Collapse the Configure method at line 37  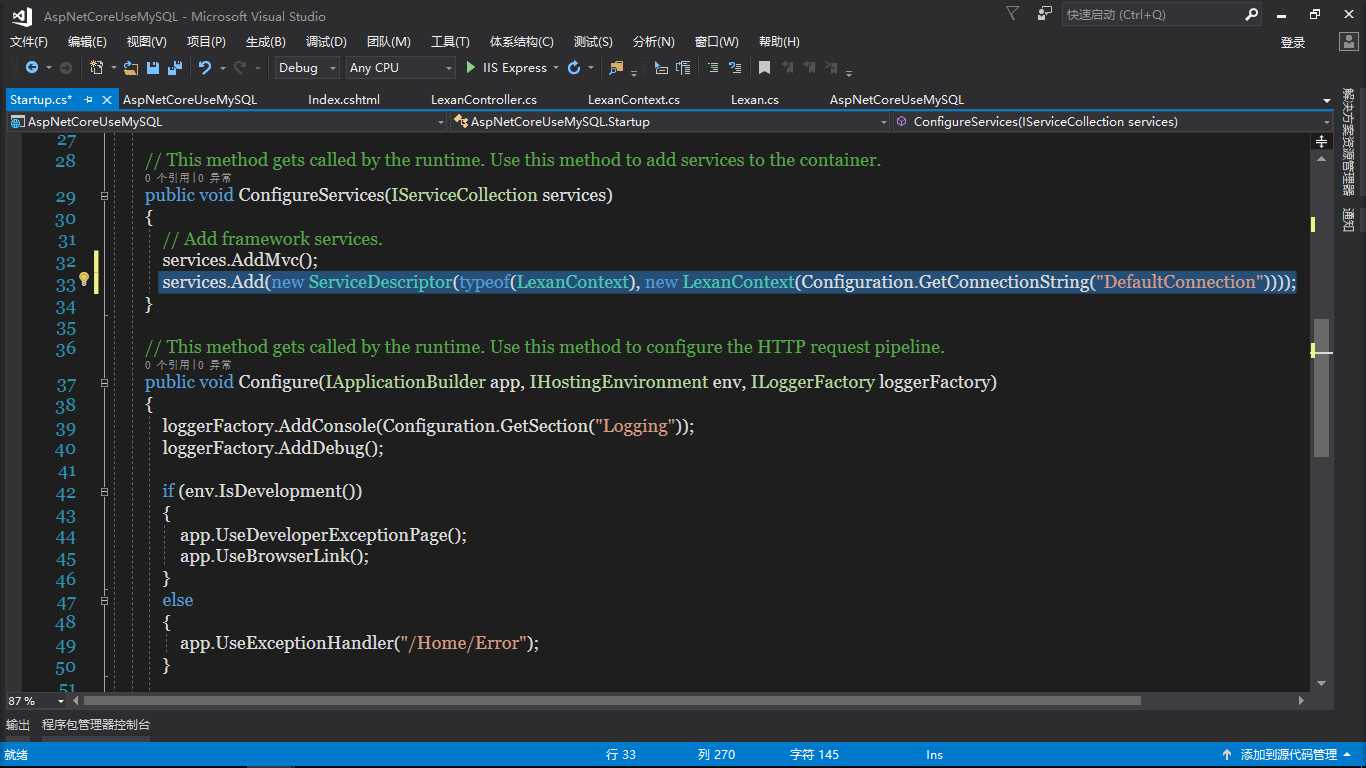point(104,383)
